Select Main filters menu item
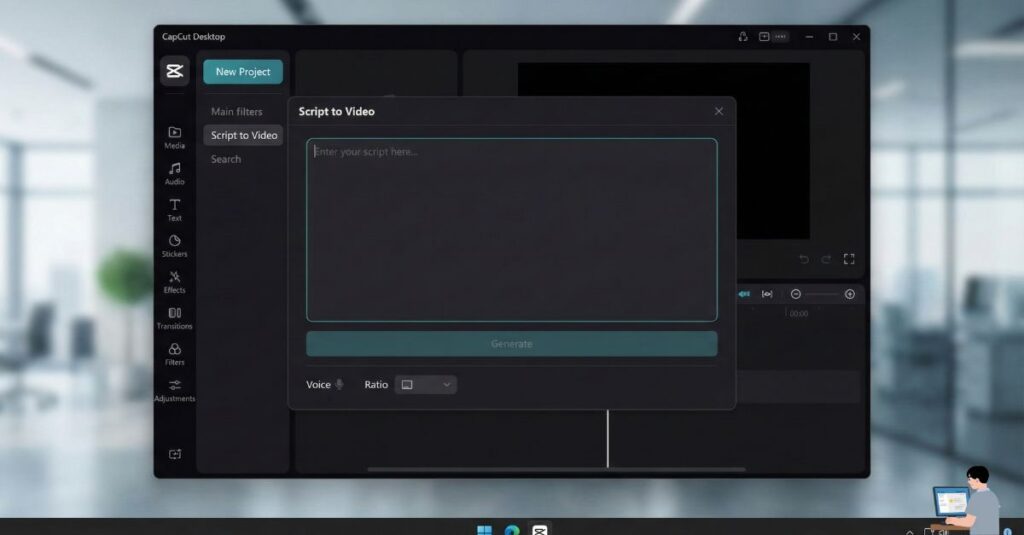 tap(236, 111)
